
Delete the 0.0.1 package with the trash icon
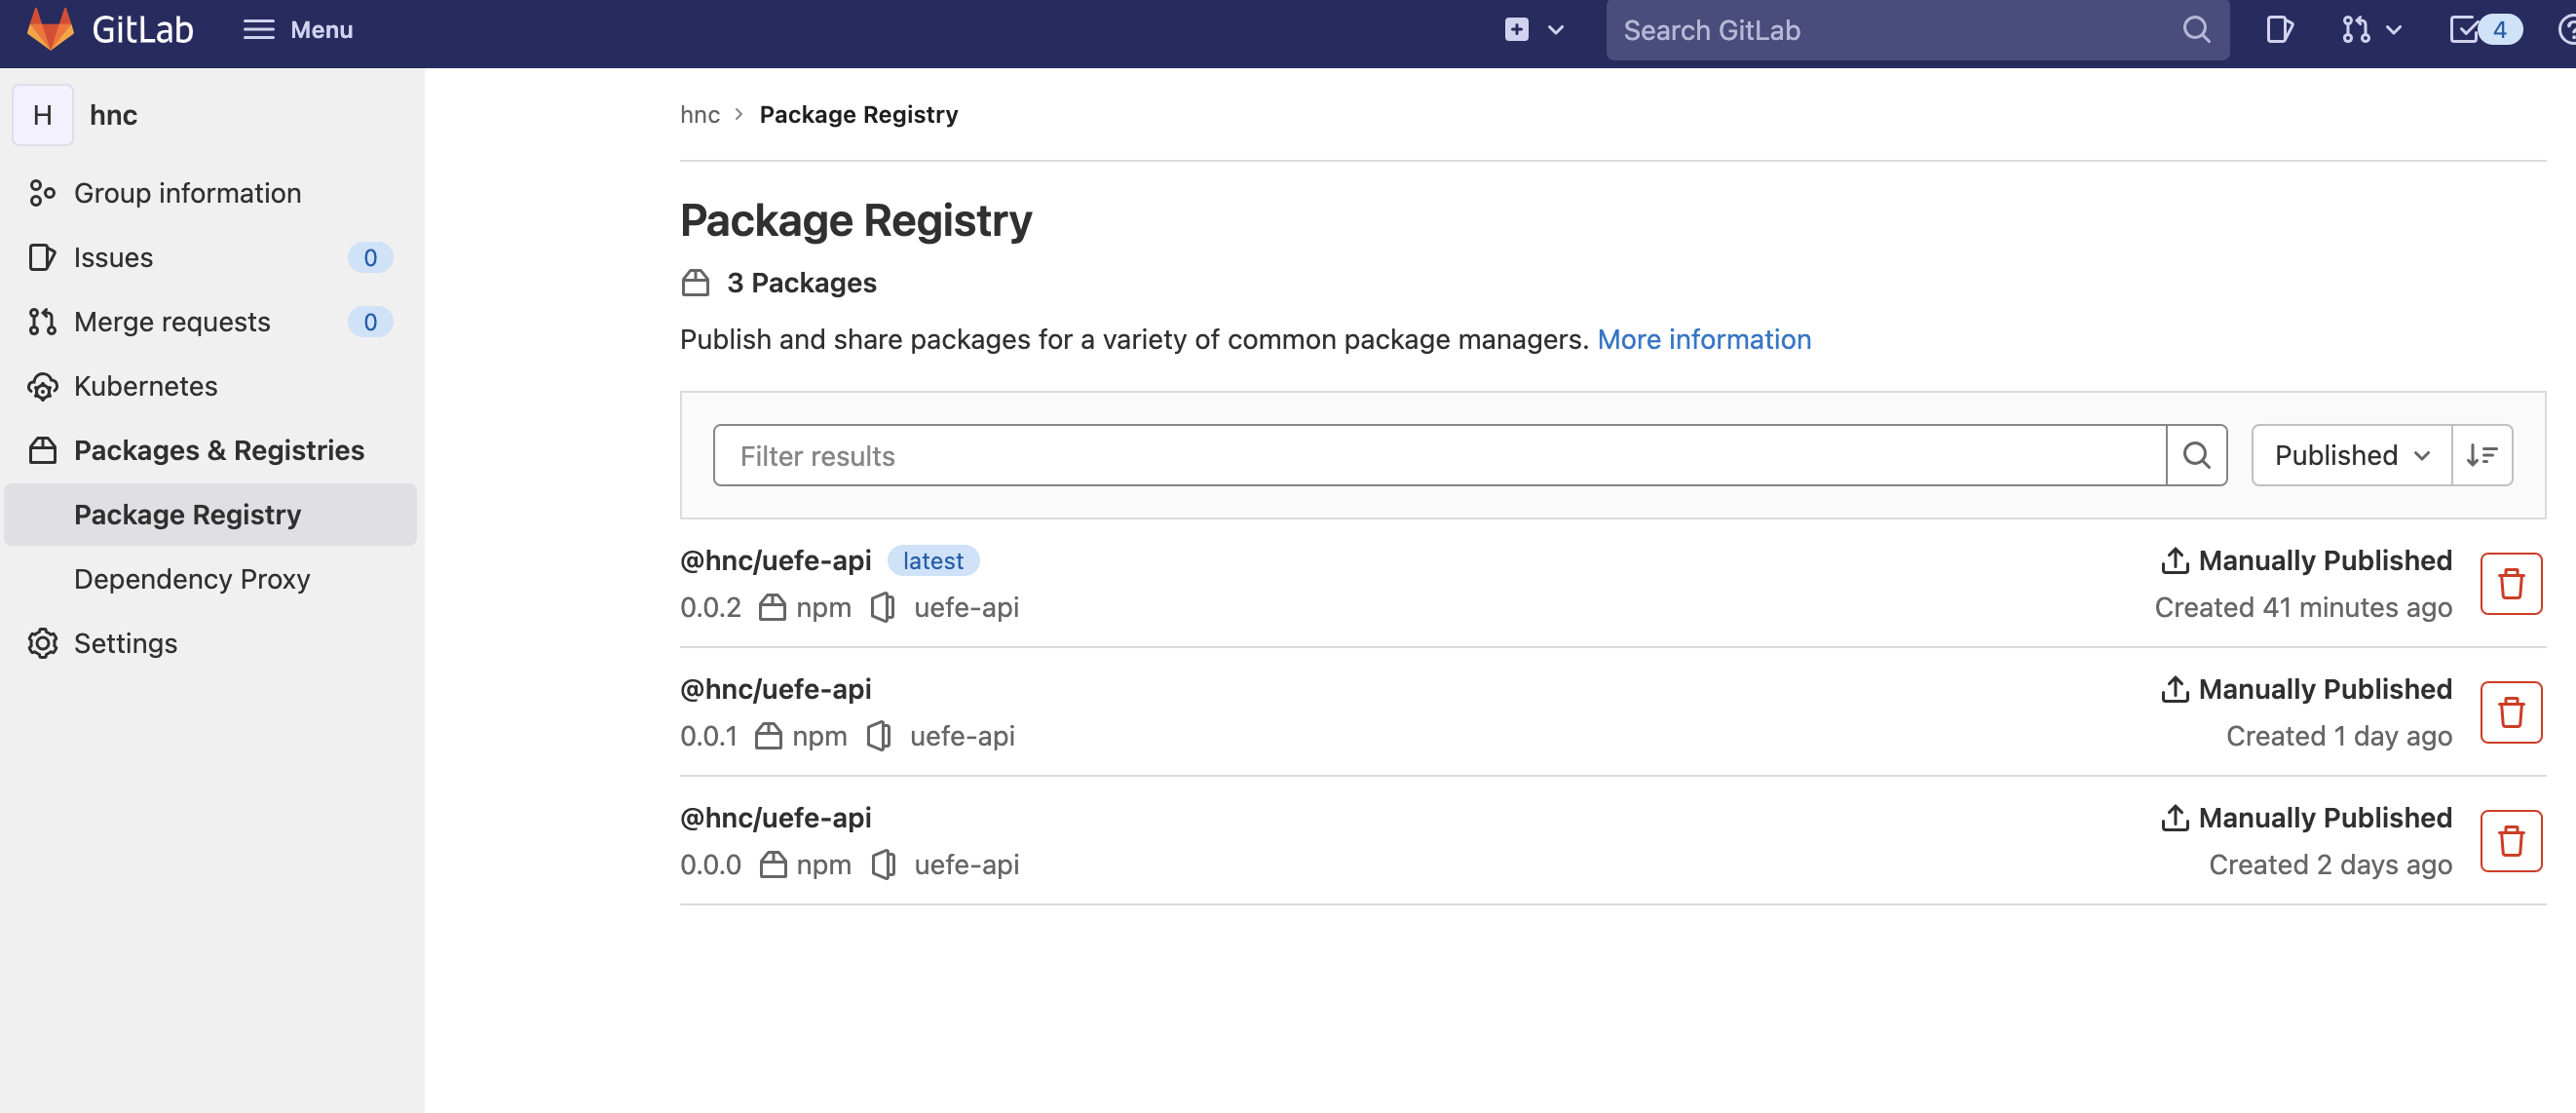click(x=2511, y=711)
